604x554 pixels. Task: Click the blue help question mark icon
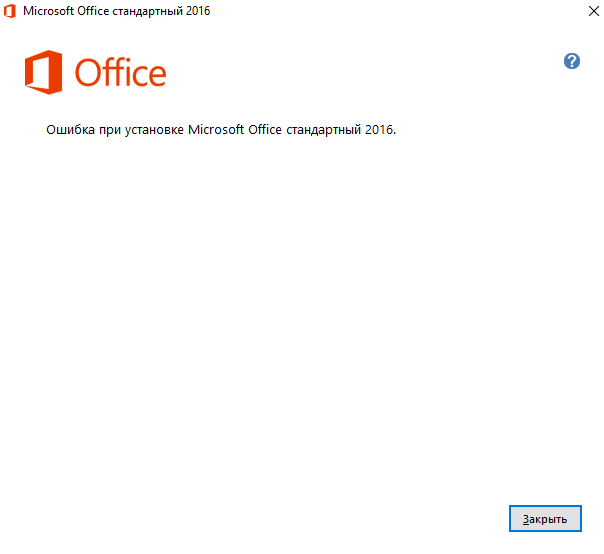572,61
